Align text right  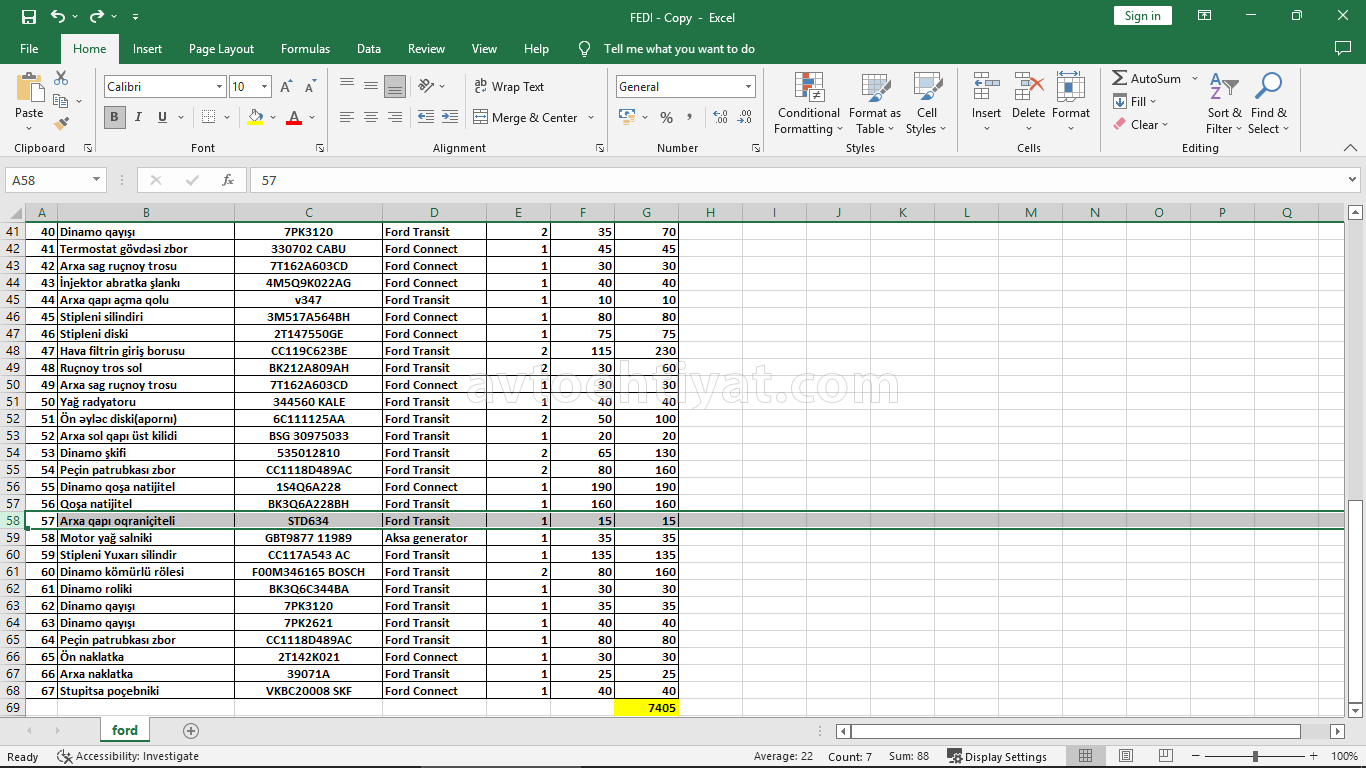[x=395, y=117]
